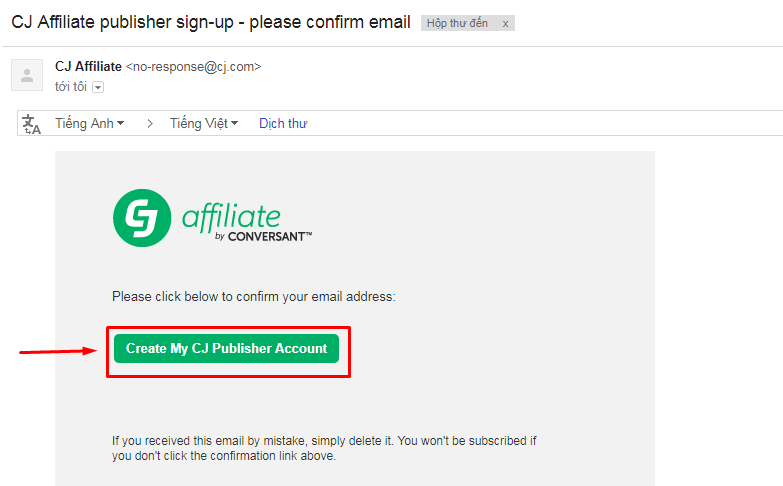Click the affiliate wordmark in the email
The image size is (783, 486).
pyautogui.click(x=231, y=215)
